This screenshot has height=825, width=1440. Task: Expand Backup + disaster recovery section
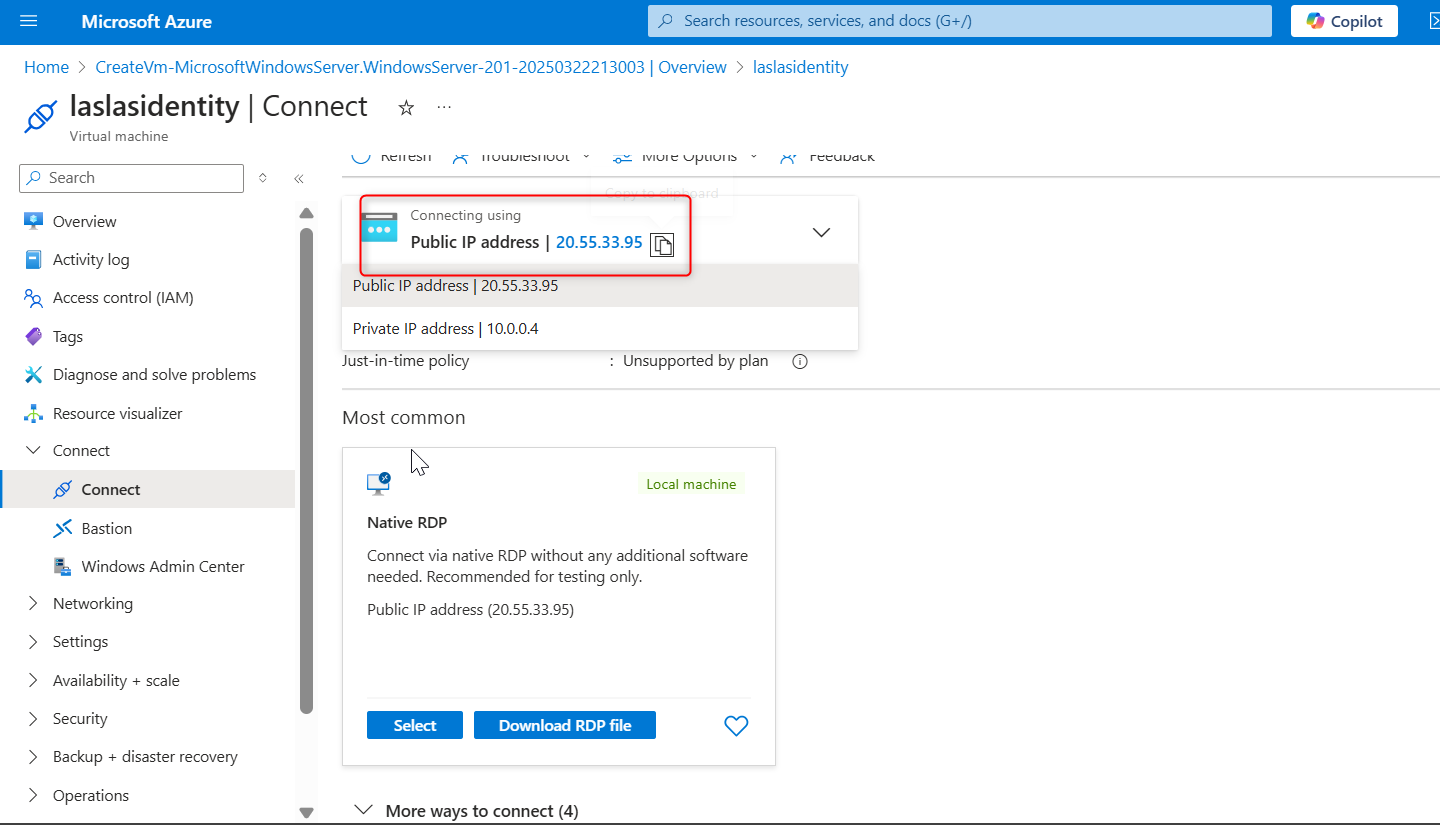34,757
